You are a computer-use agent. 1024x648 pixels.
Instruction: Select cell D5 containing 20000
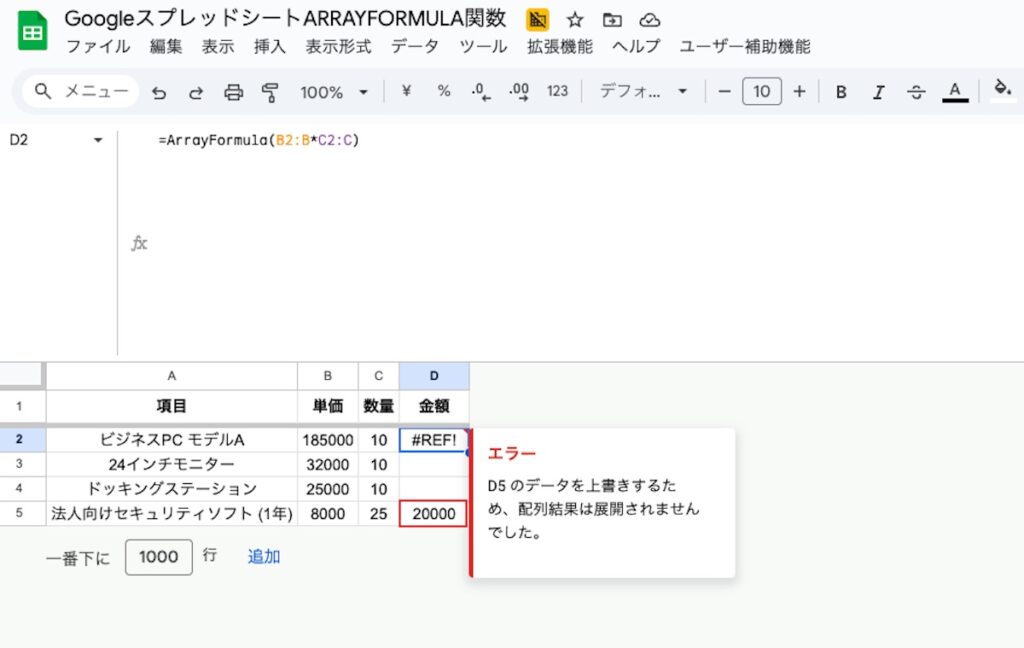[433, 513]
